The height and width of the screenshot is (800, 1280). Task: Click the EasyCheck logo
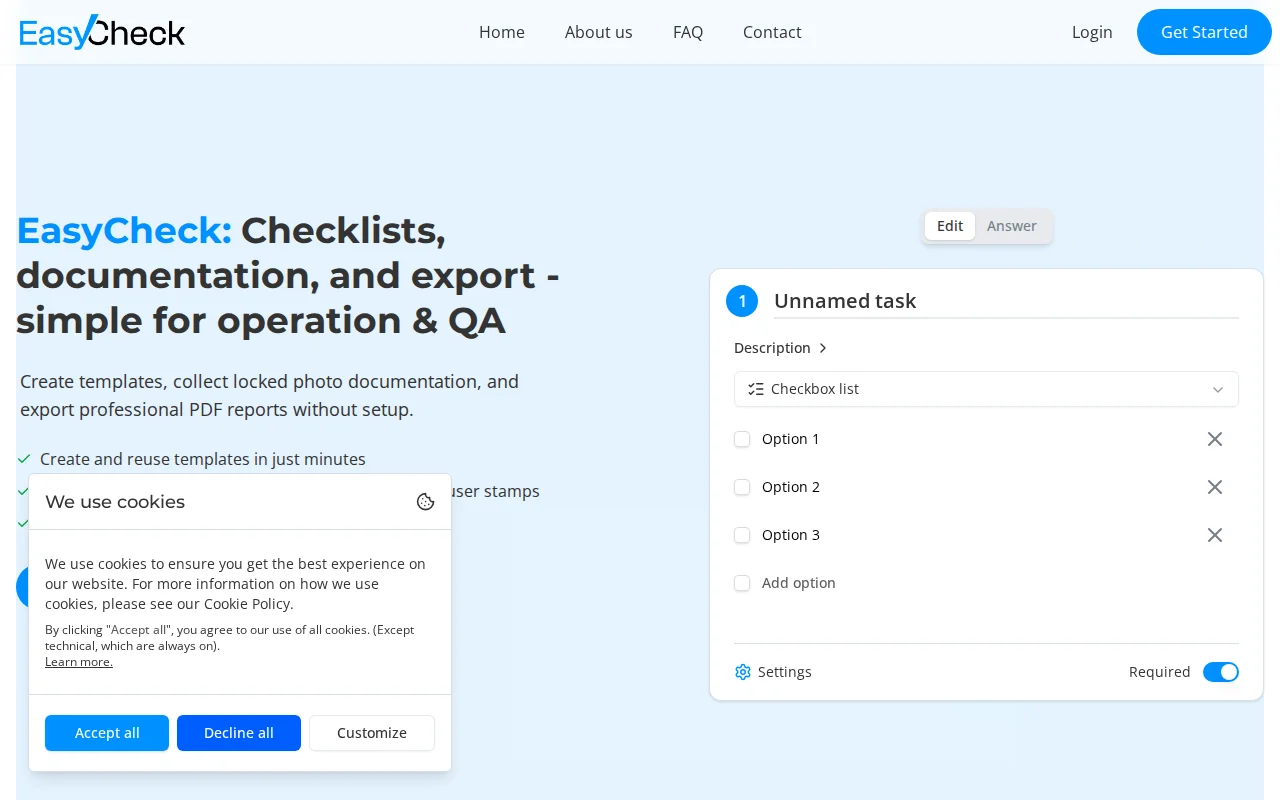click(102, 32)
